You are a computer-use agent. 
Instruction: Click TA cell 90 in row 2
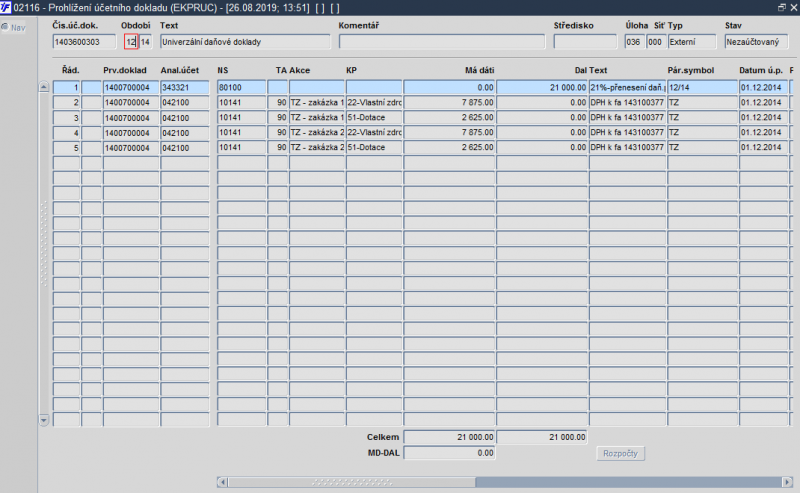coord(278,103)
